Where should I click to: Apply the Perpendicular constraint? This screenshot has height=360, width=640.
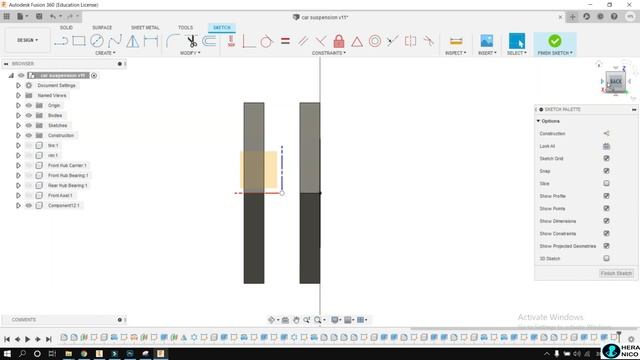321,41
